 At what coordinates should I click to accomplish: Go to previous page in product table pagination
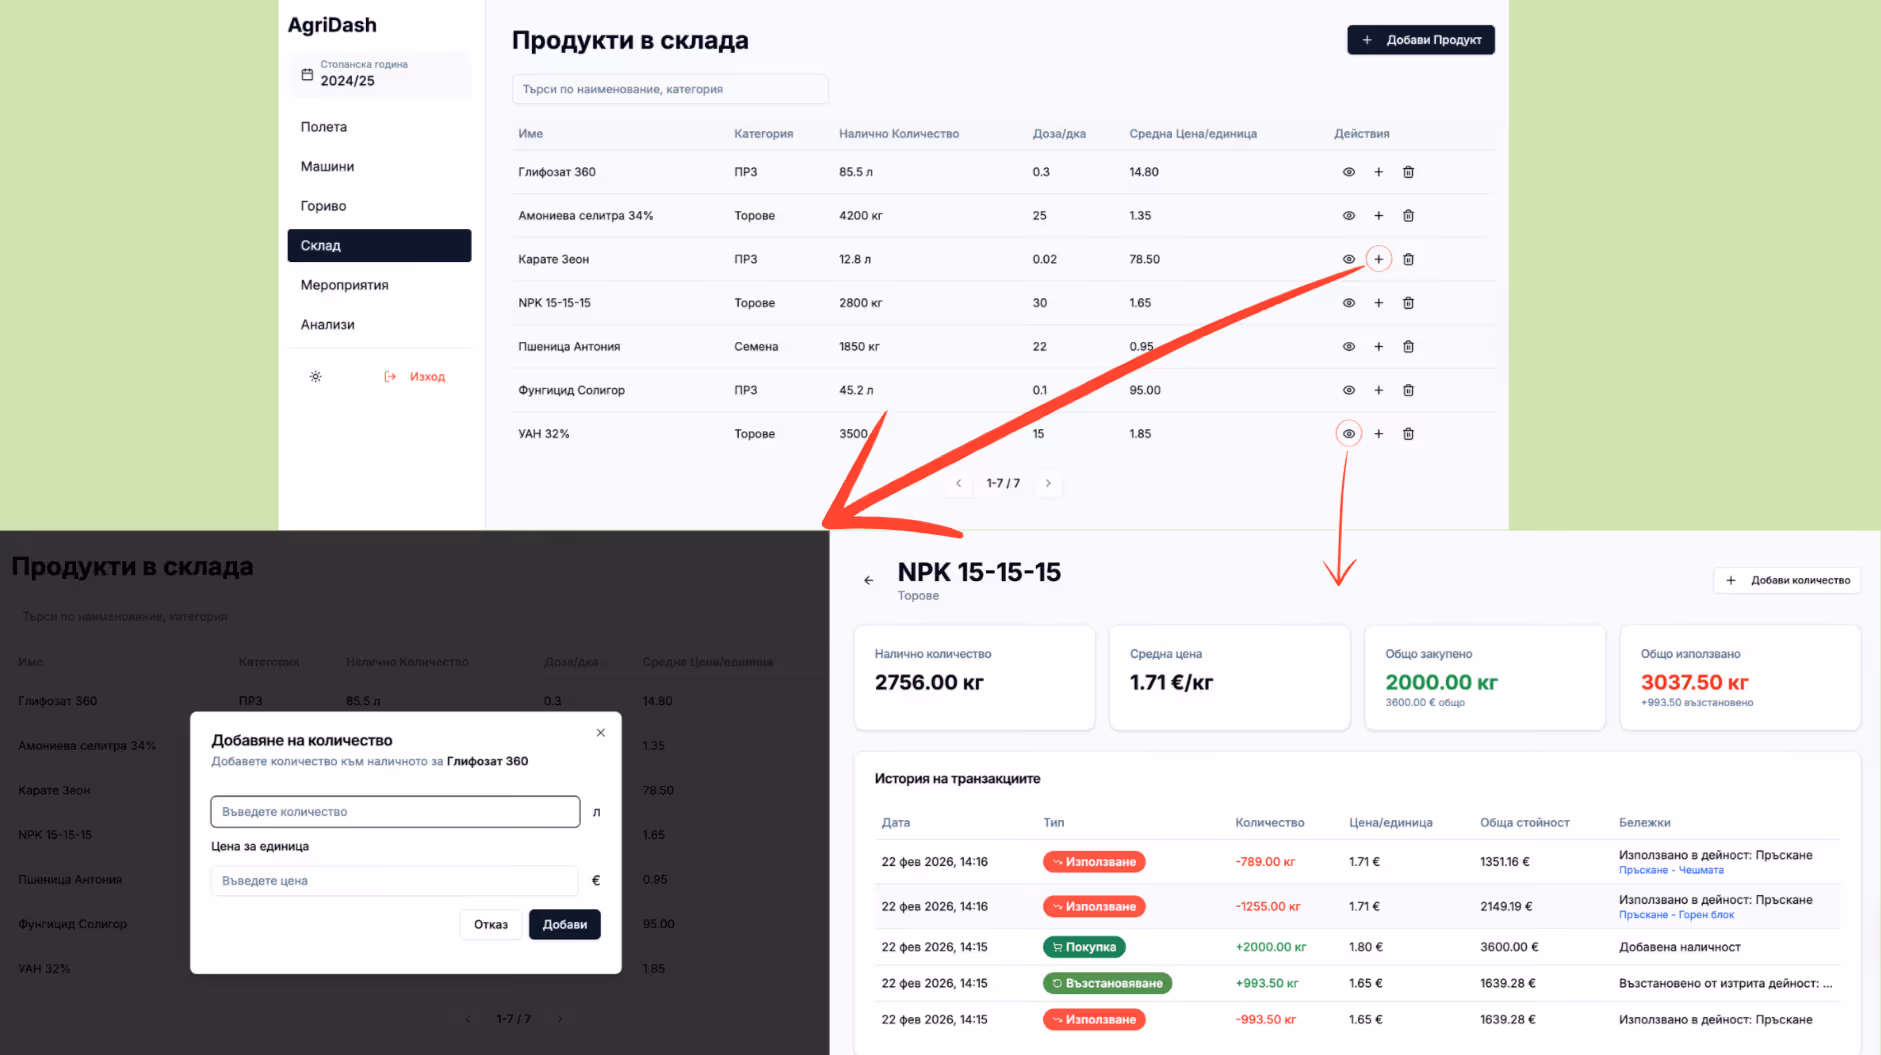click(x=958, y=483)
